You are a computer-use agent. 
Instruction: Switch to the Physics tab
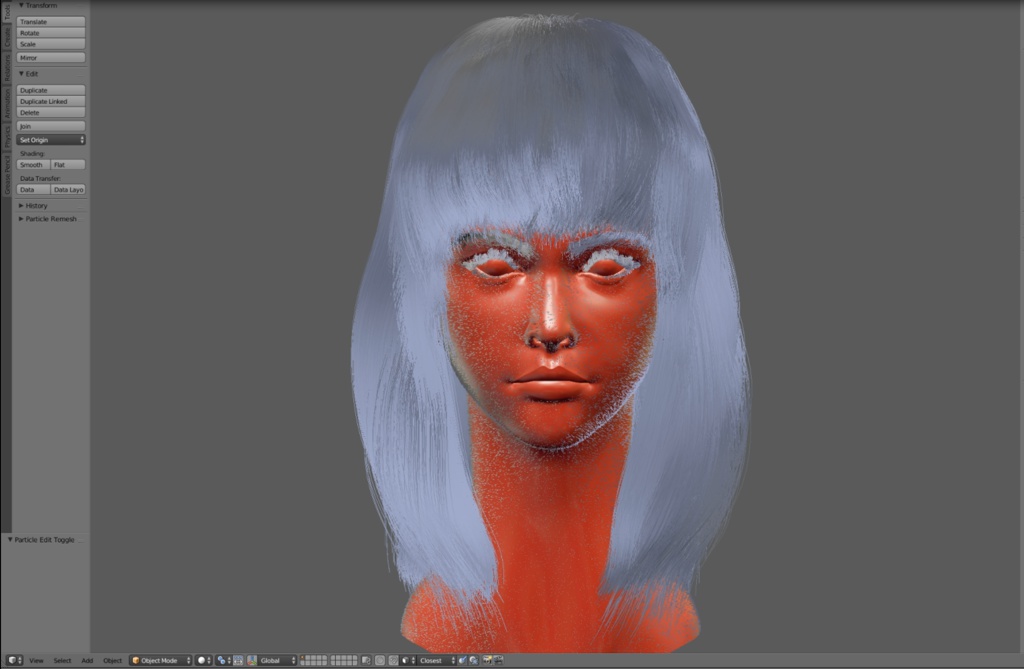point(7,137)
